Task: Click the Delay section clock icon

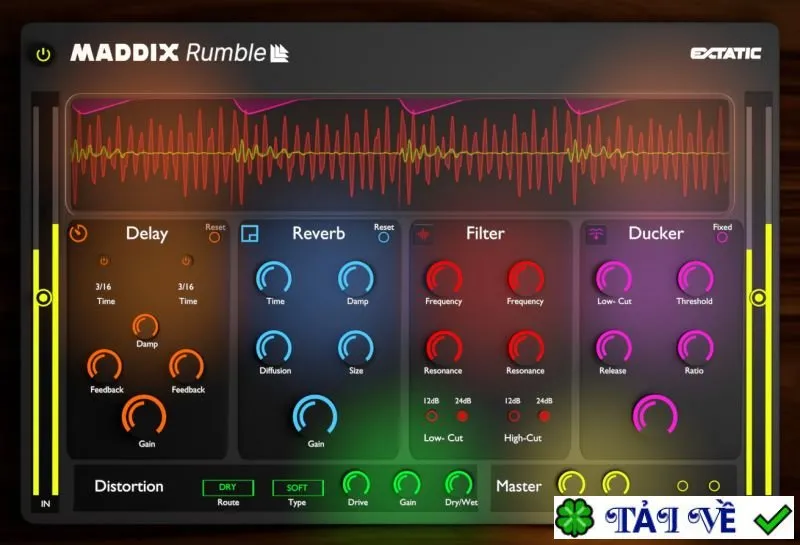Action: click(x=78, y=234)
